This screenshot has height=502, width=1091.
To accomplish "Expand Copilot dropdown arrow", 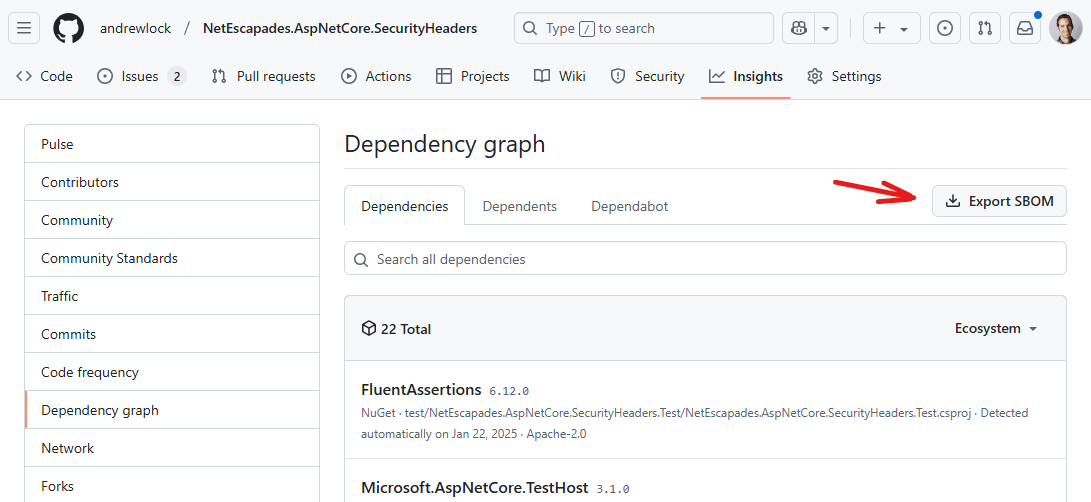I will (826, 29).
